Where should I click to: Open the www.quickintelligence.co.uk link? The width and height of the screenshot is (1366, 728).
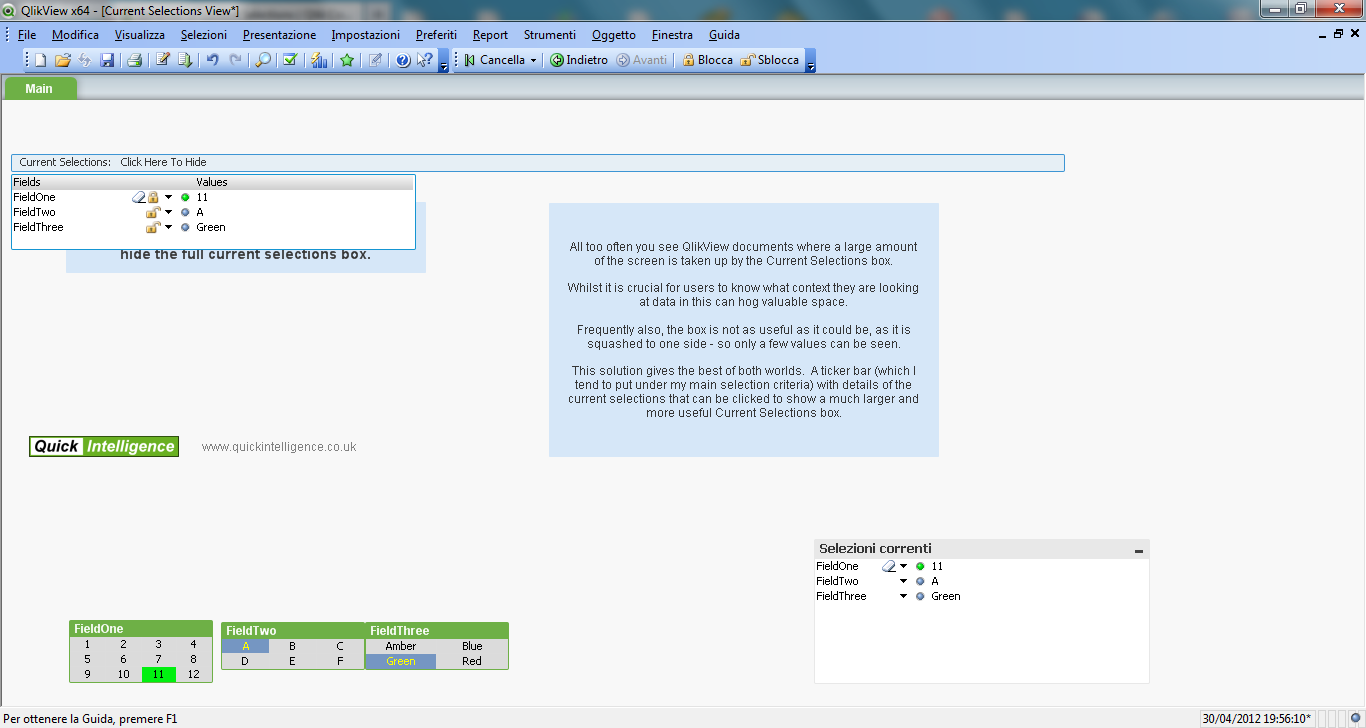[x=279, y=447]
